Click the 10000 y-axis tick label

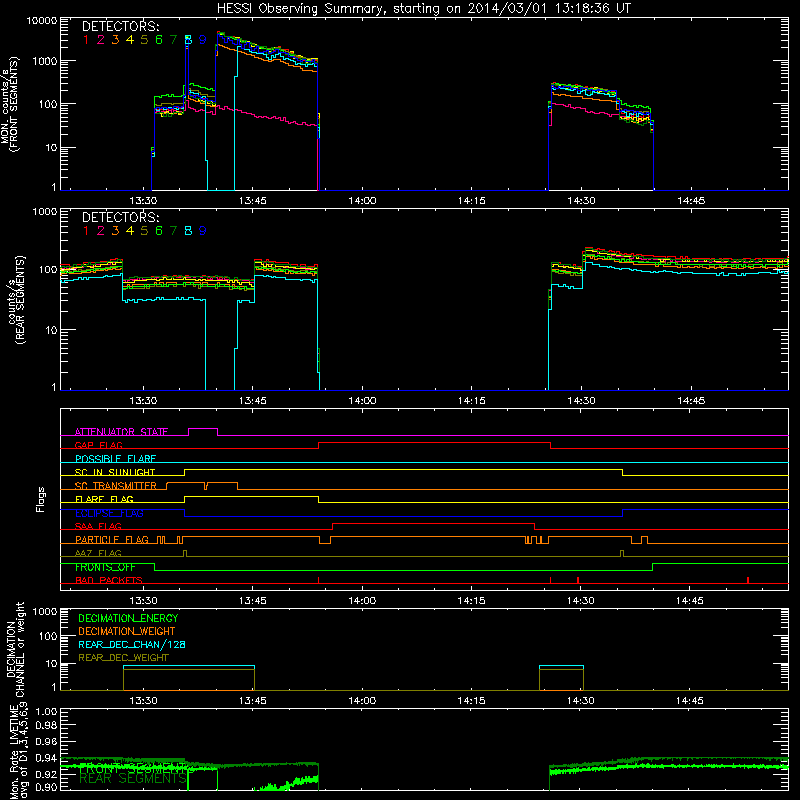coord(42,21)
